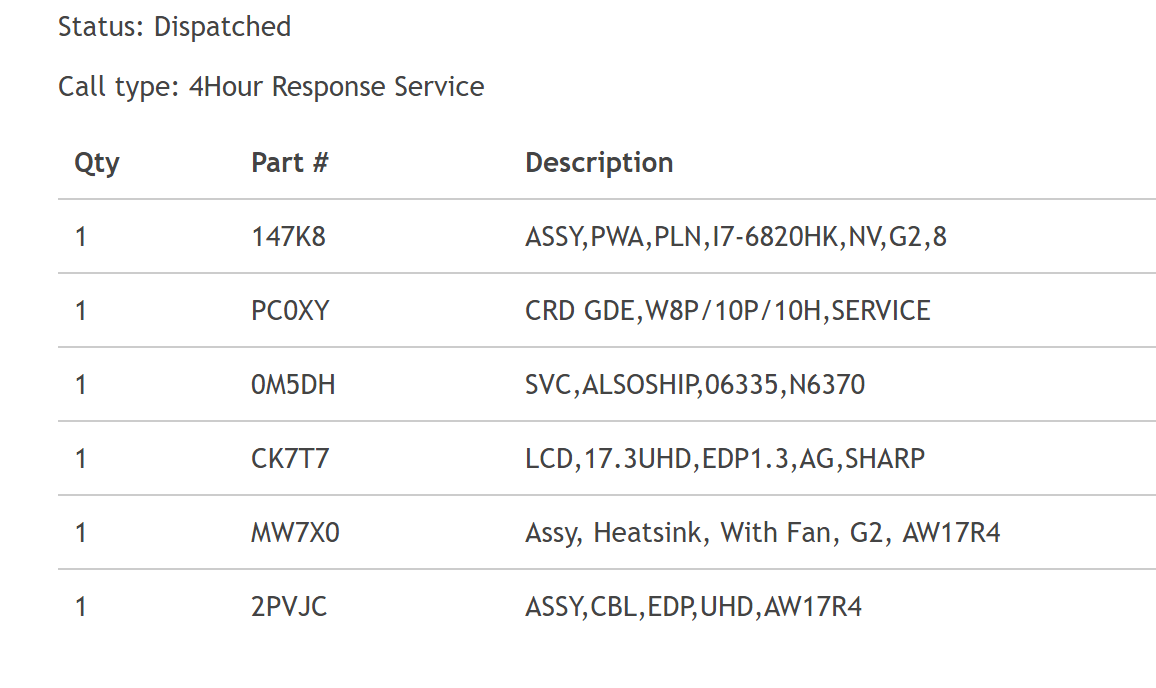Click part number 2PVJC
Image resolution: width=1156 pixels, height=688 pixels.
pyautogui.click(x=289, y=606)
